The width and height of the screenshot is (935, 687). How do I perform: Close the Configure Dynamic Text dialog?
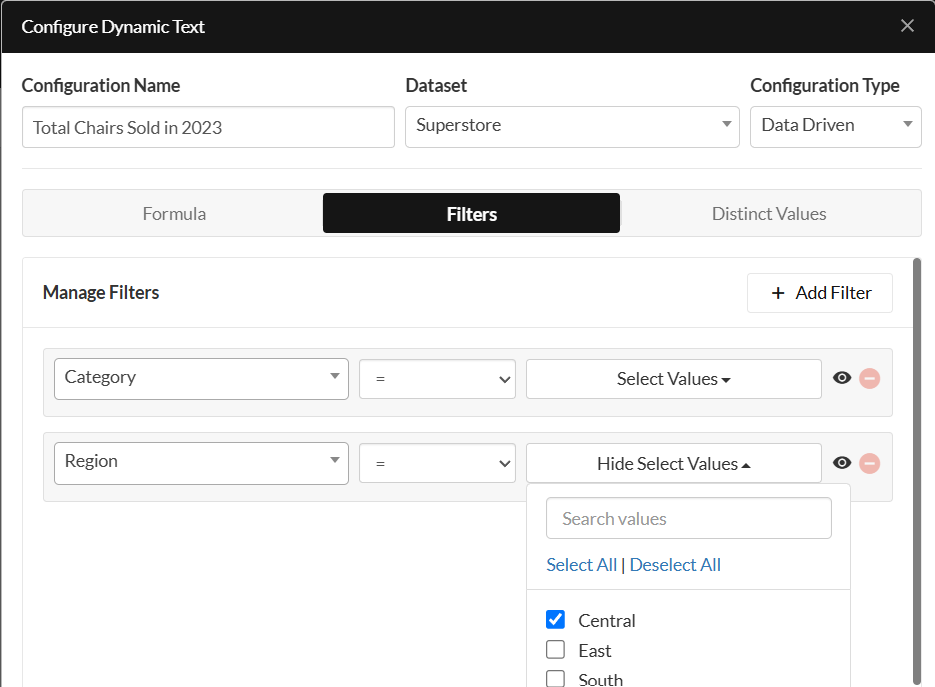[907, 26]
